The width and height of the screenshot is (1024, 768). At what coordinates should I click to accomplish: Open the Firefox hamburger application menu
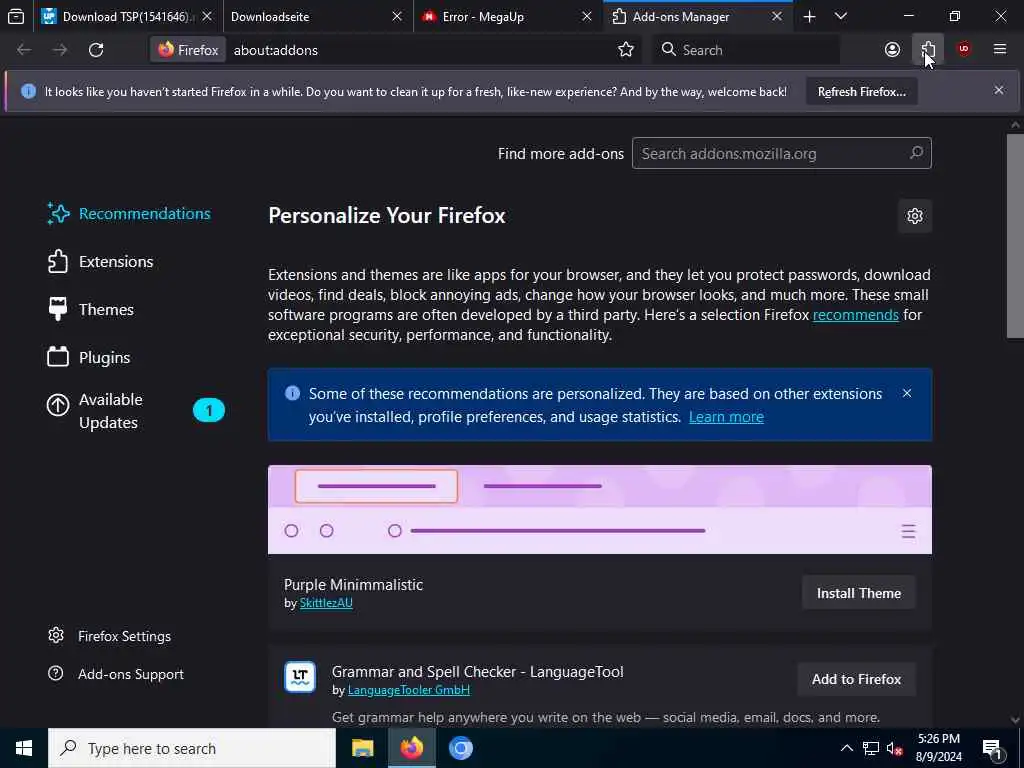pos(999,50)
